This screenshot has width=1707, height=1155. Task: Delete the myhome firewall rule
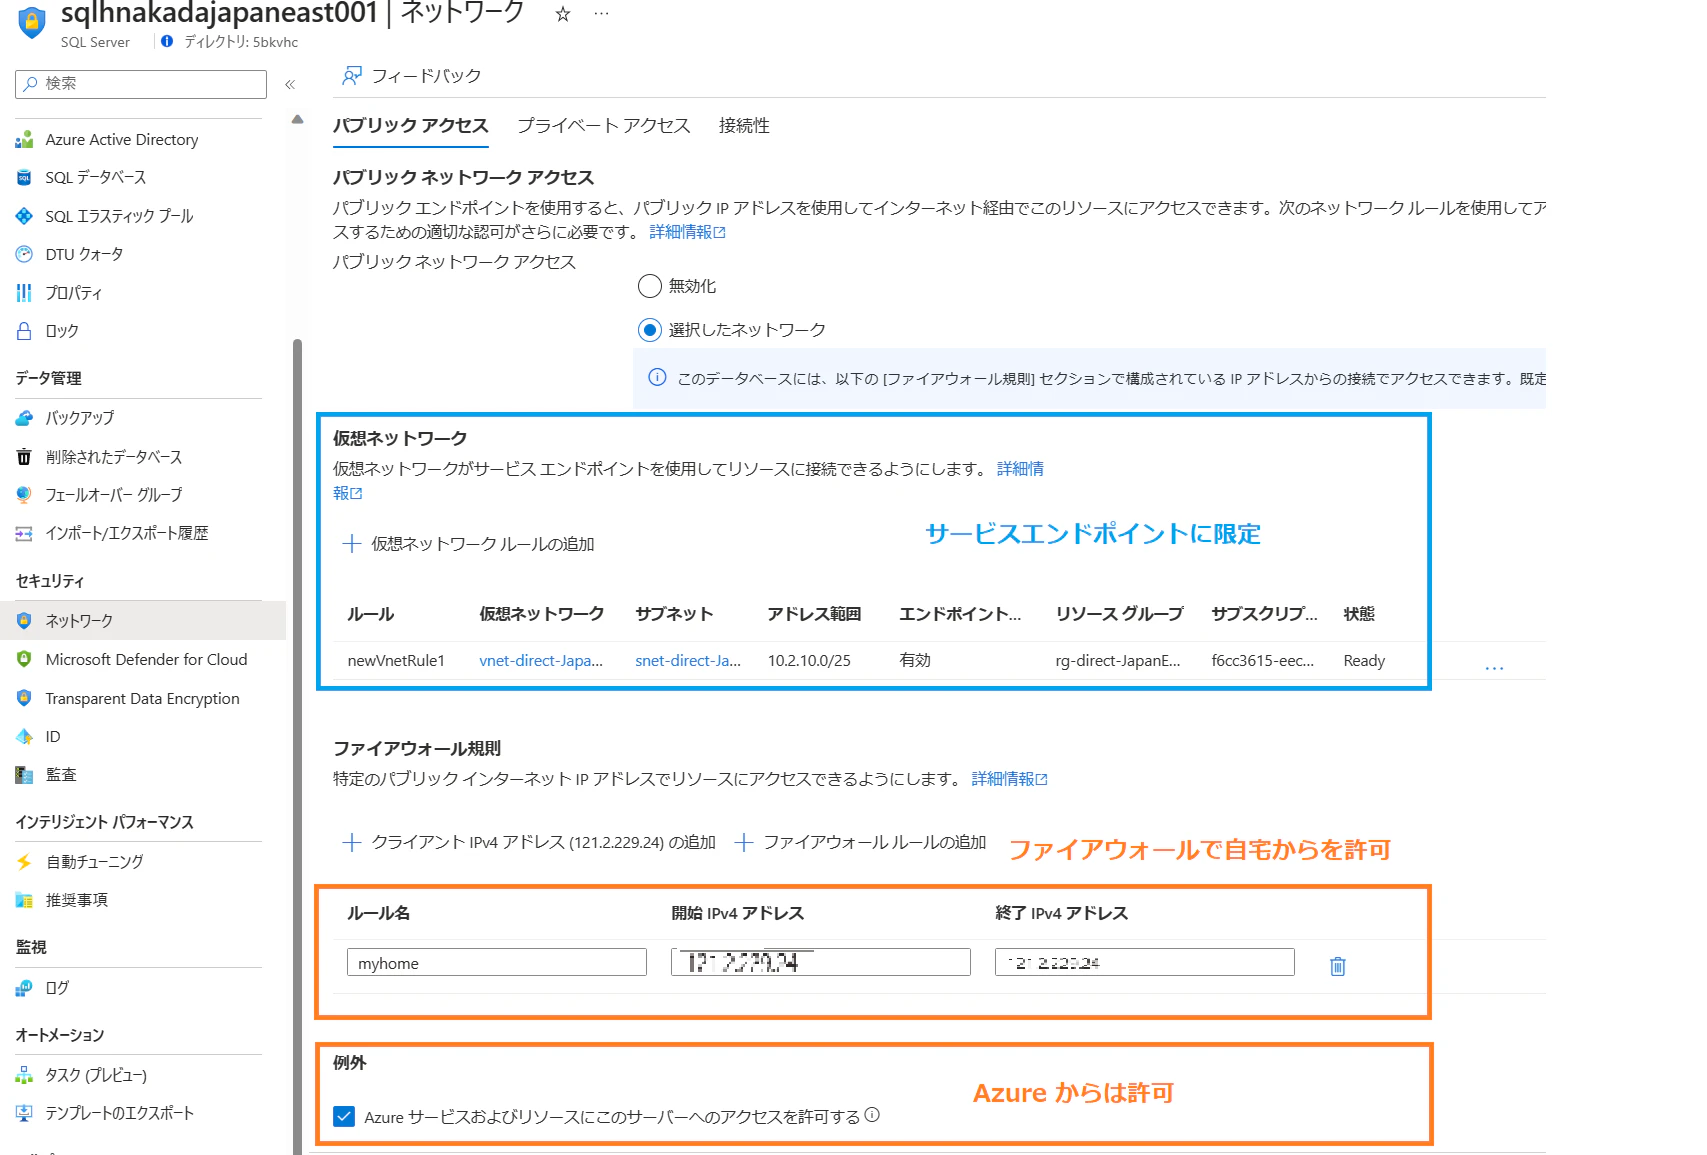[1338, 966]
